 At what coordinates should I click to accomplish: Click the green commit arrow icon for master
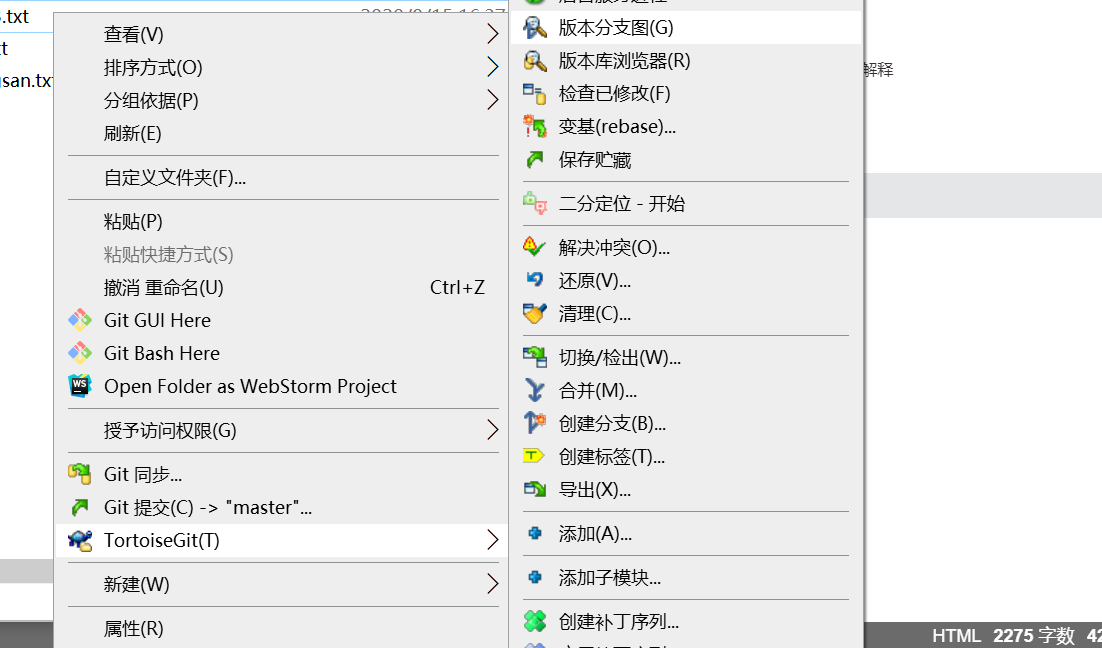[x=80, y=507]
